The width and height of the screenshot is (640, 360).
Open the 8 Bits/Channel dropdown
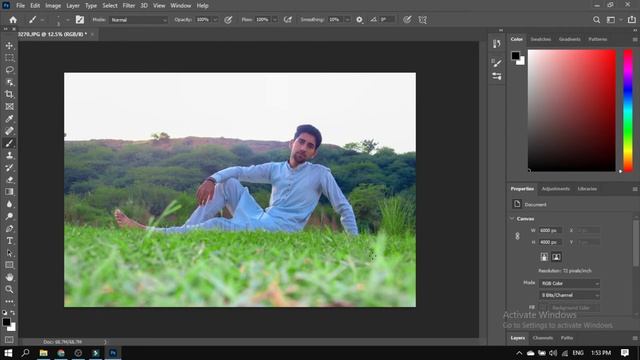tap(569, 295)
